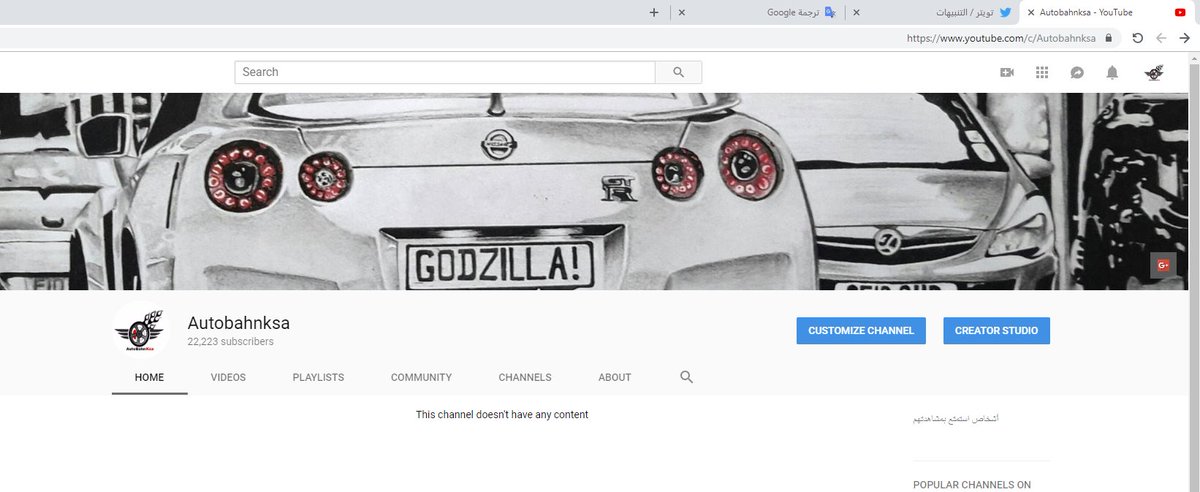
Task: Select the Community channel tab
Action: click(421, 378)
